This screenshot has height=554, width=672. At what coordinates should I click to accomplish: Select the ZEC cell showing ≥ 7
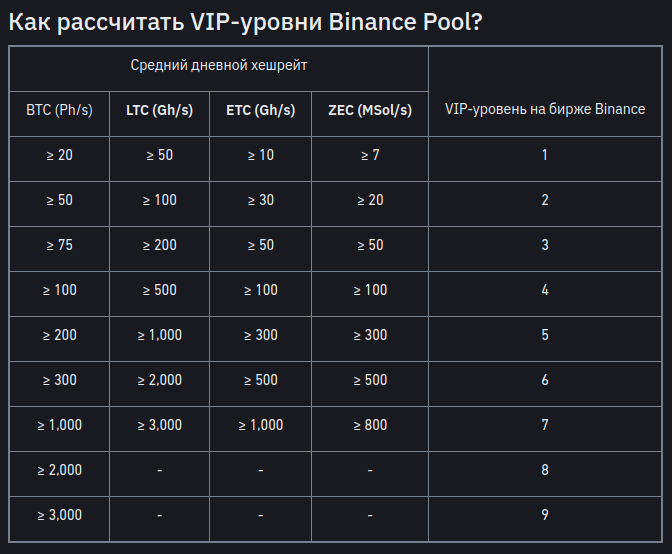pos(369,155)
